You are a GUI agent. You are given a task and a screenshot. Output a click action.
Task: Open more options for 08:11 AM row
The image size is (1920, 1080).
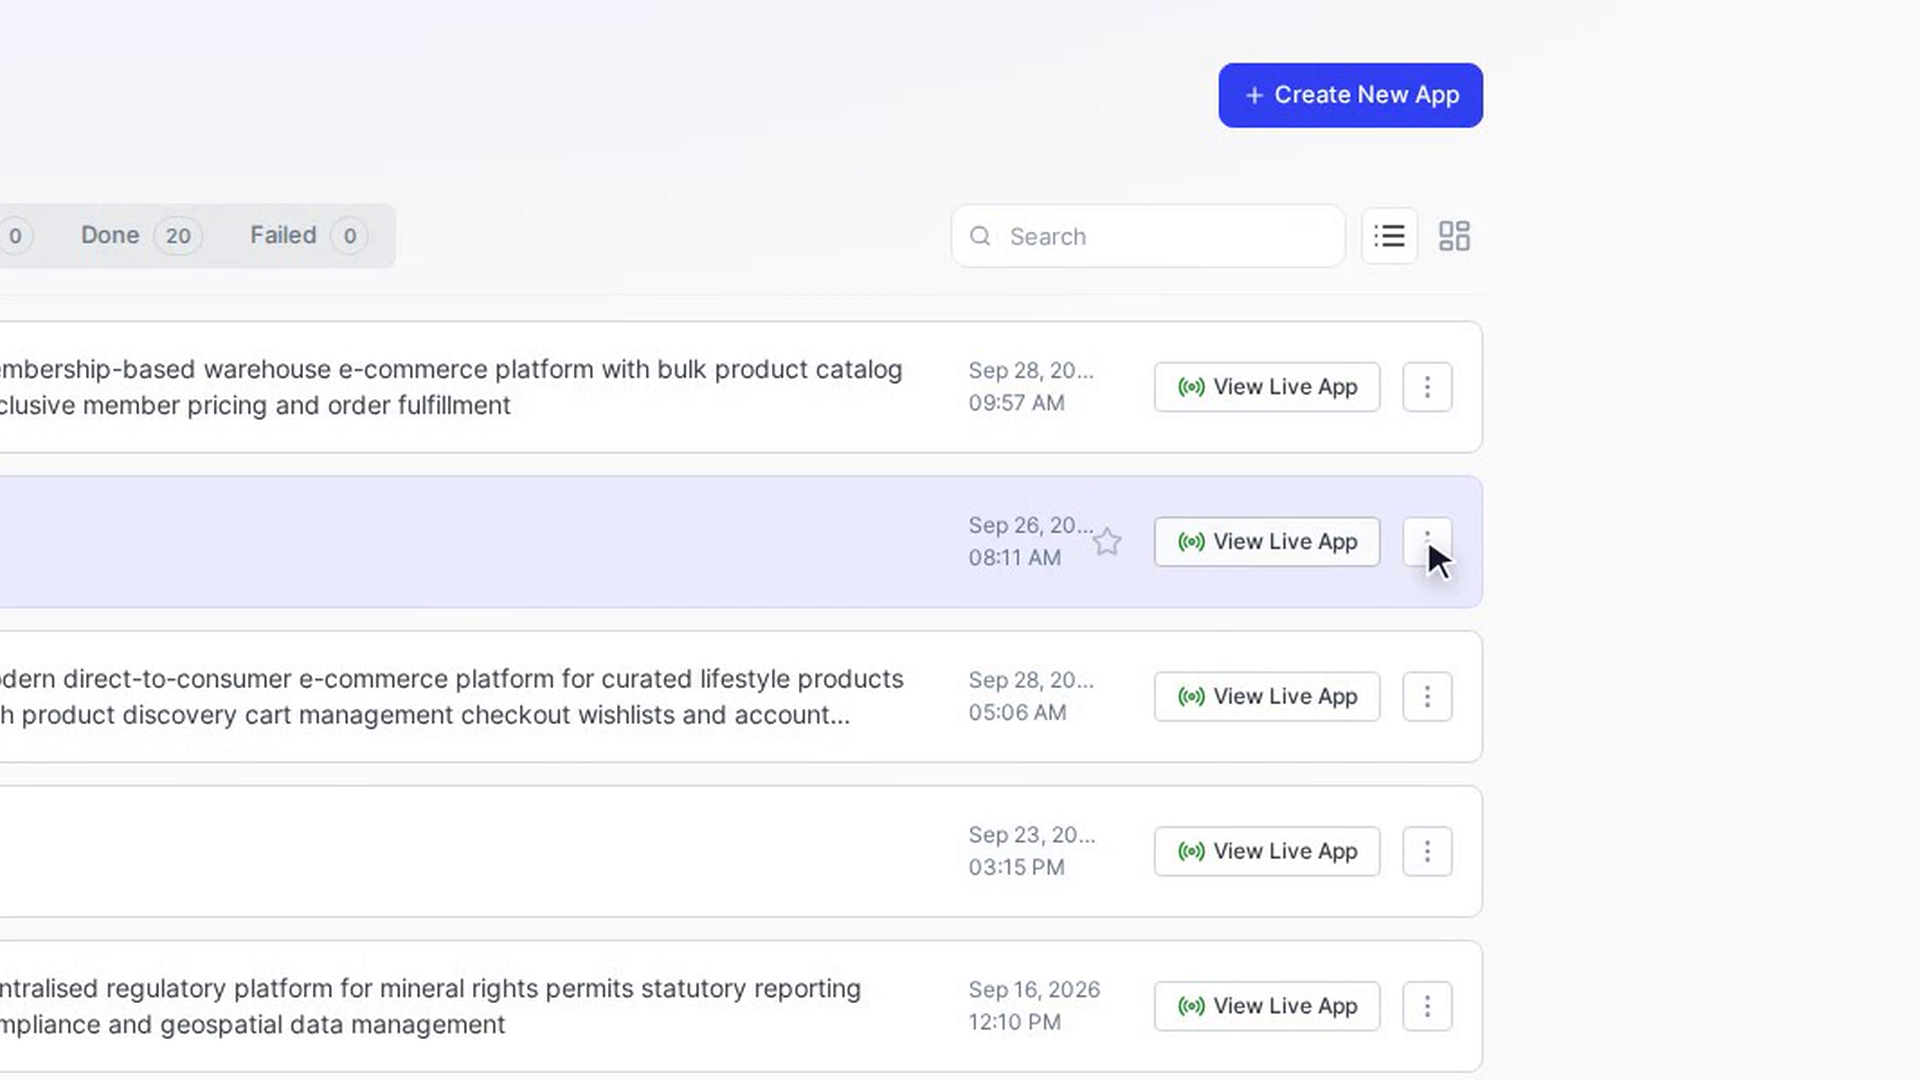pos(1427,542)
